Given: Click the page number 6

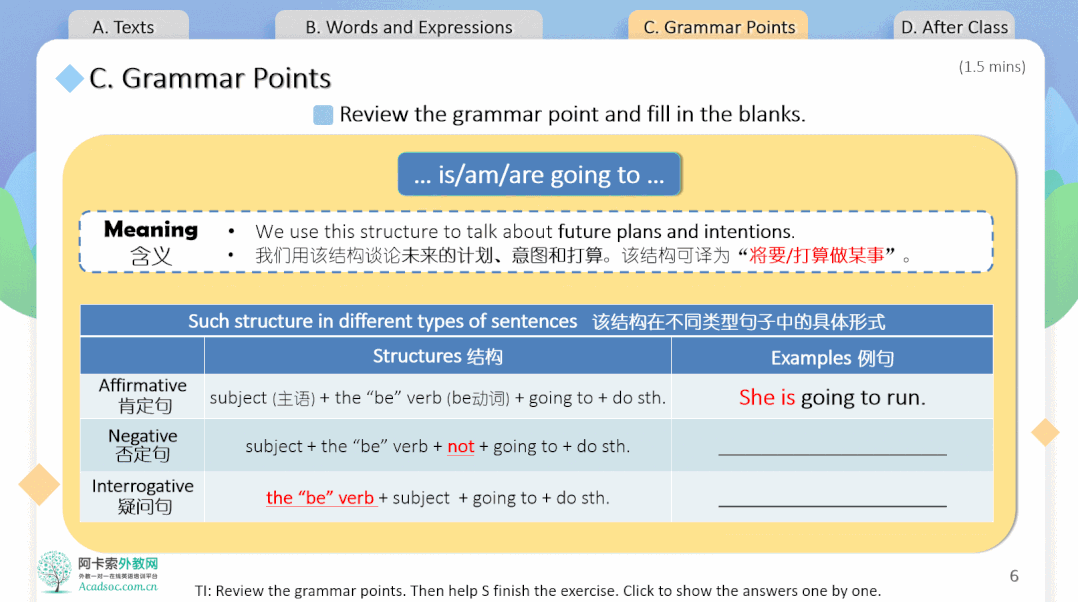Looking at the screenshot, I should (1014, 576).
